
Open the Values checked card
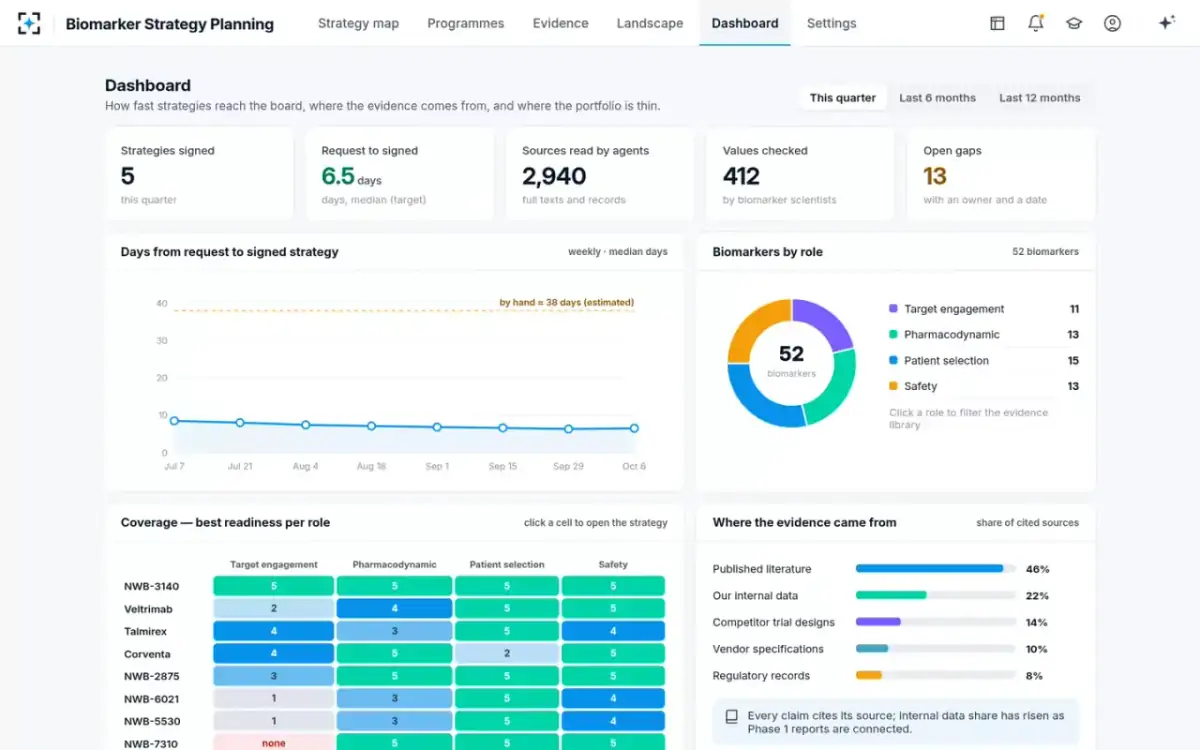[x=800, y=174]
